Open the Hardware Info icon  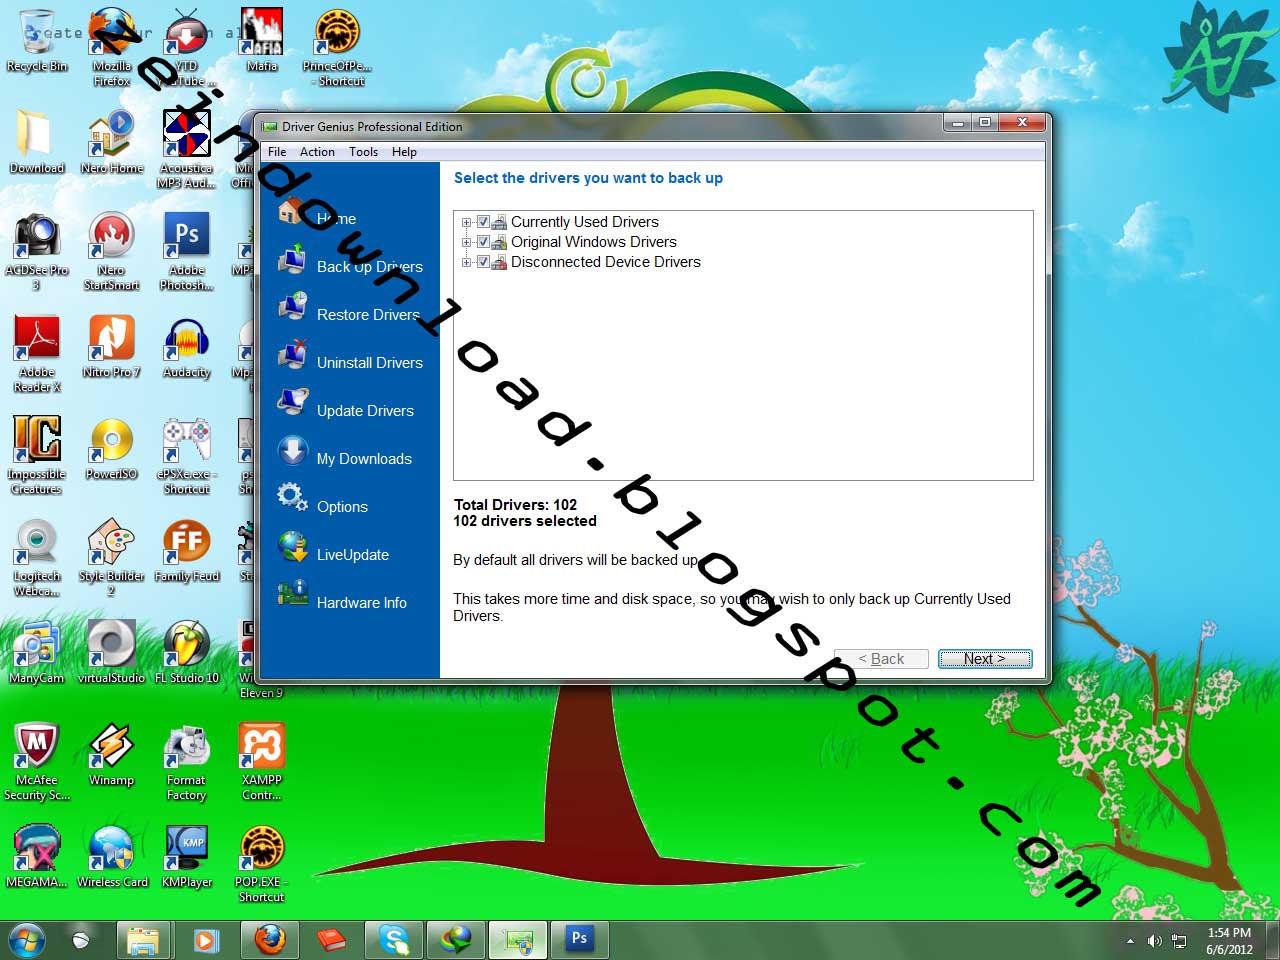tap(293, 594)
